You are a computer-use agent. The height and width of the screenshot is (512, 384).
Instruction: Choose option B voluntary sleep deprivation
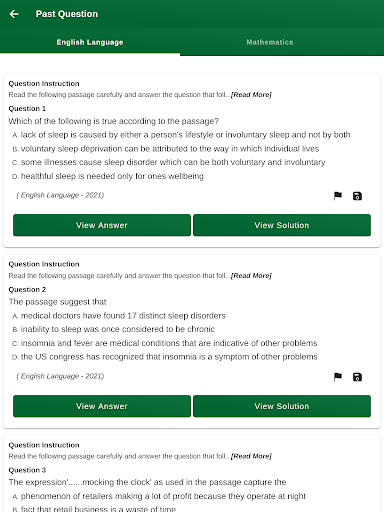(x=165, y=149)
